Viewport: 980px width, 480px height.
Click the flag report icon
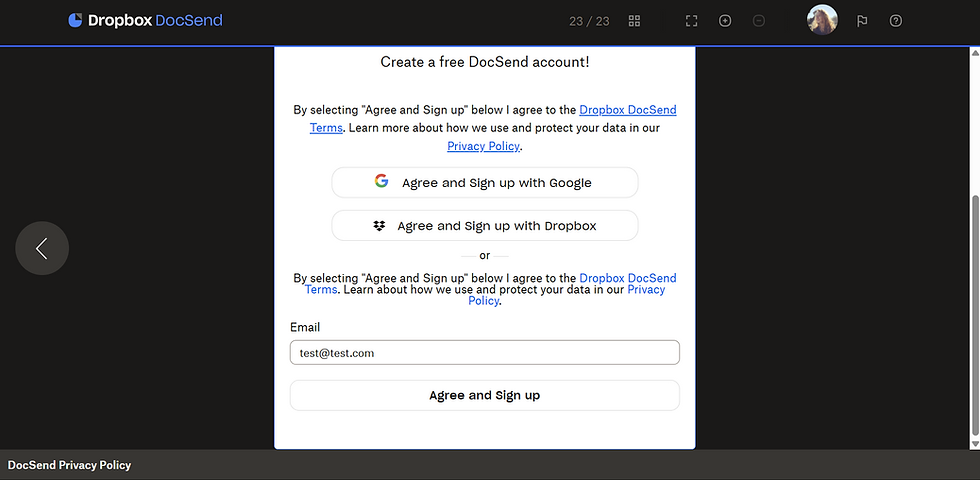tap(862, 21)
